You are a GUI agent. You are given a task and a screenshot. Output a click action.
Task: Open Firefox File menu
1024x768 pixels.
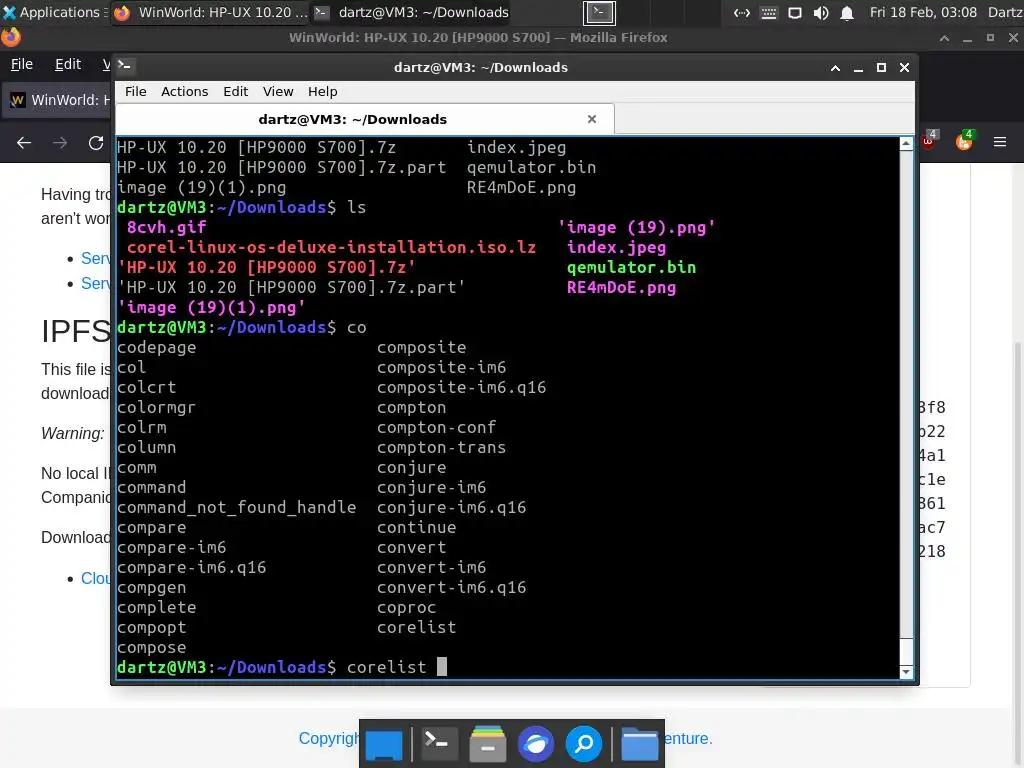[x=22, y=64]
